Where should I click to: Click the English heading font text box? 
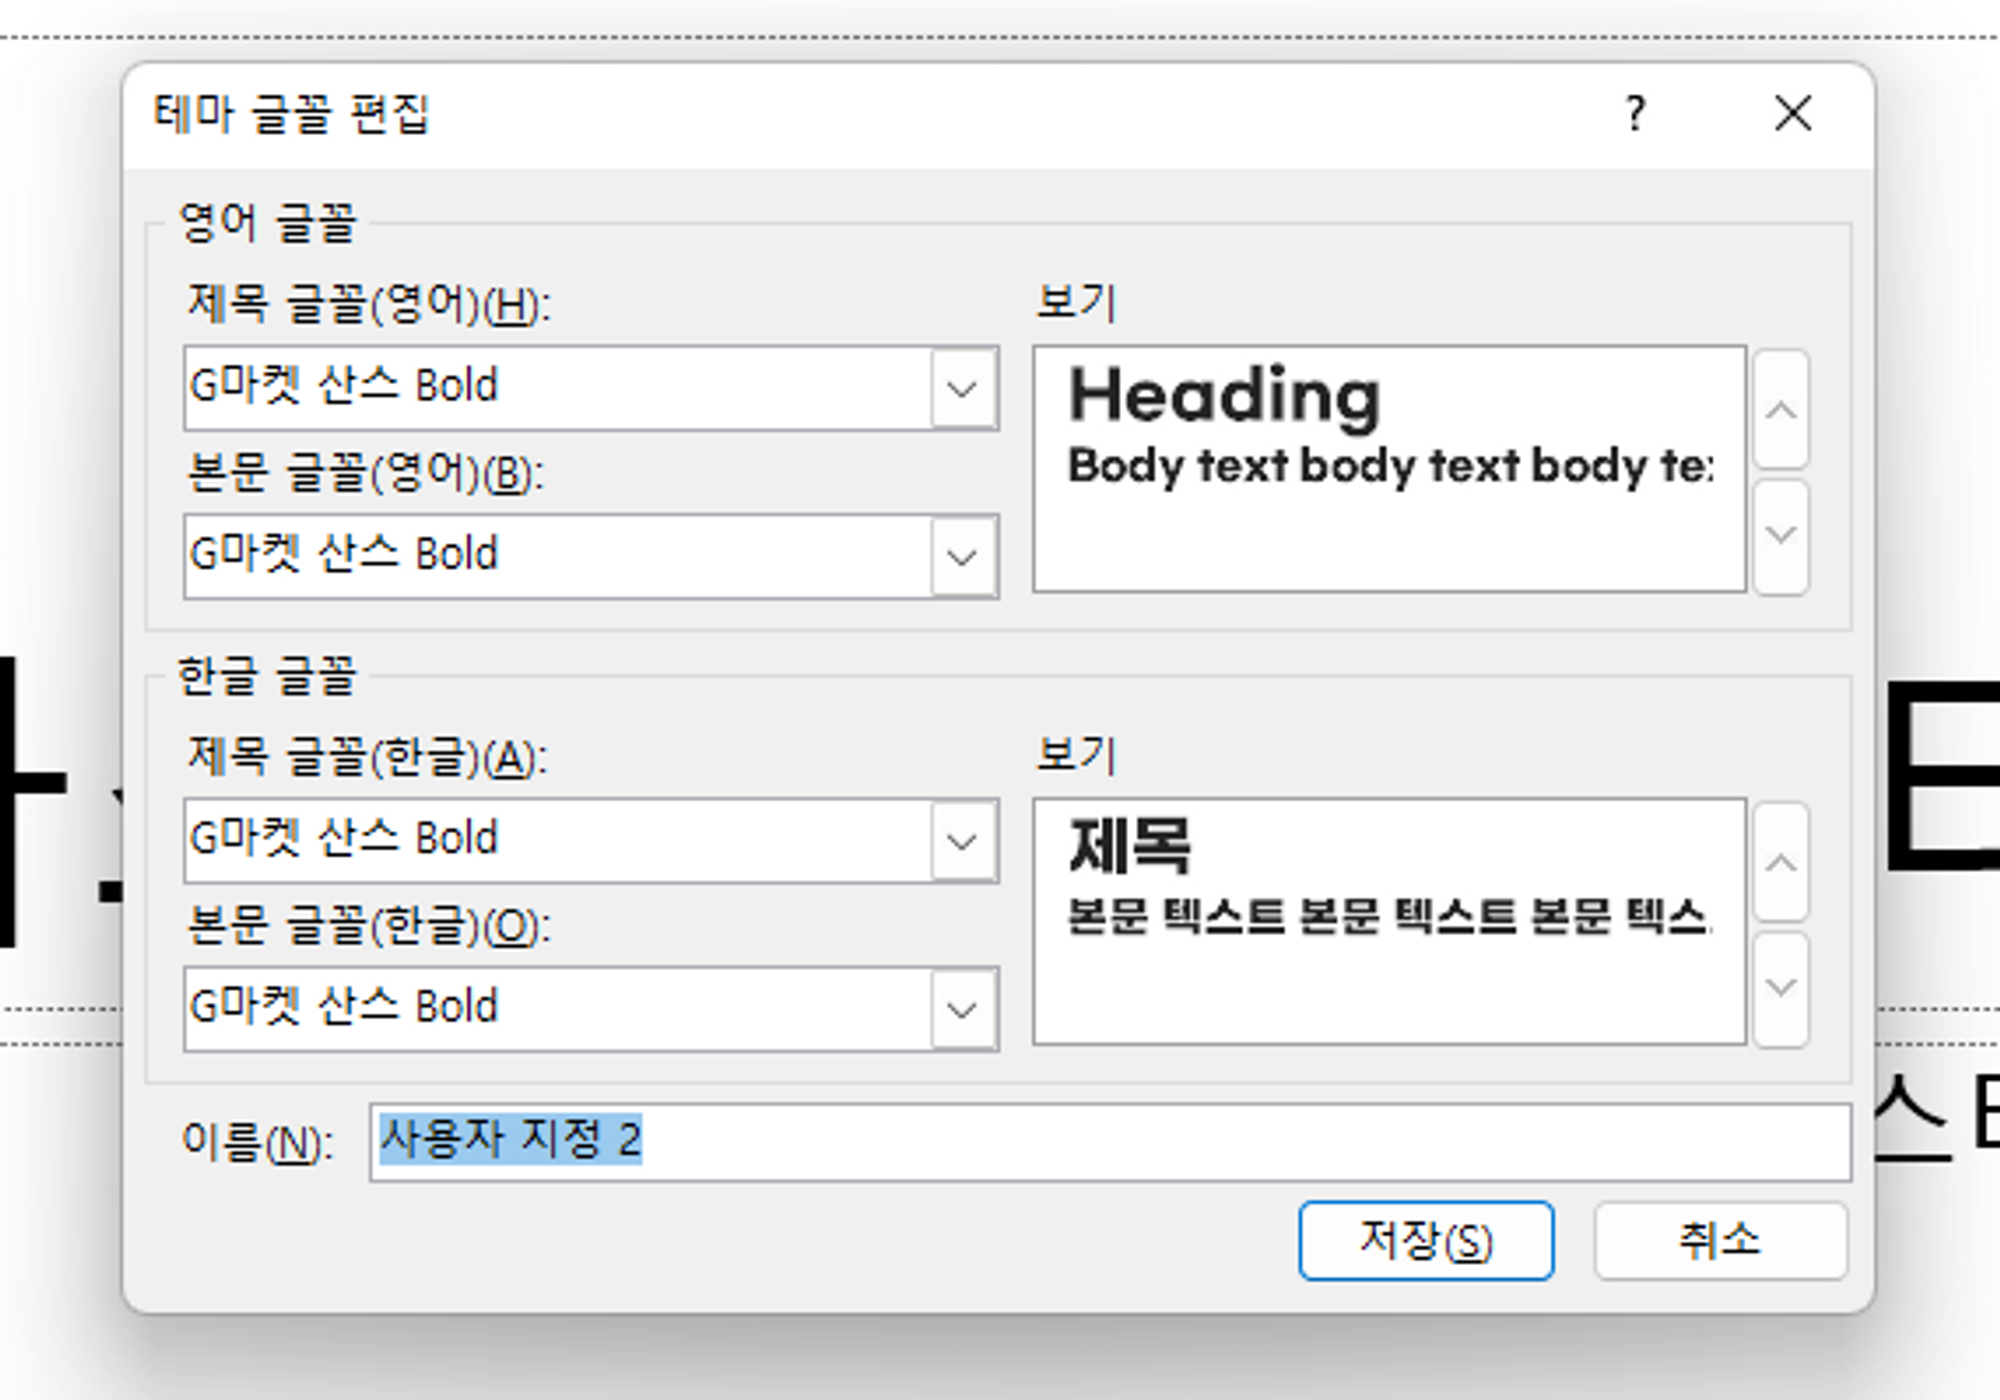556,388
